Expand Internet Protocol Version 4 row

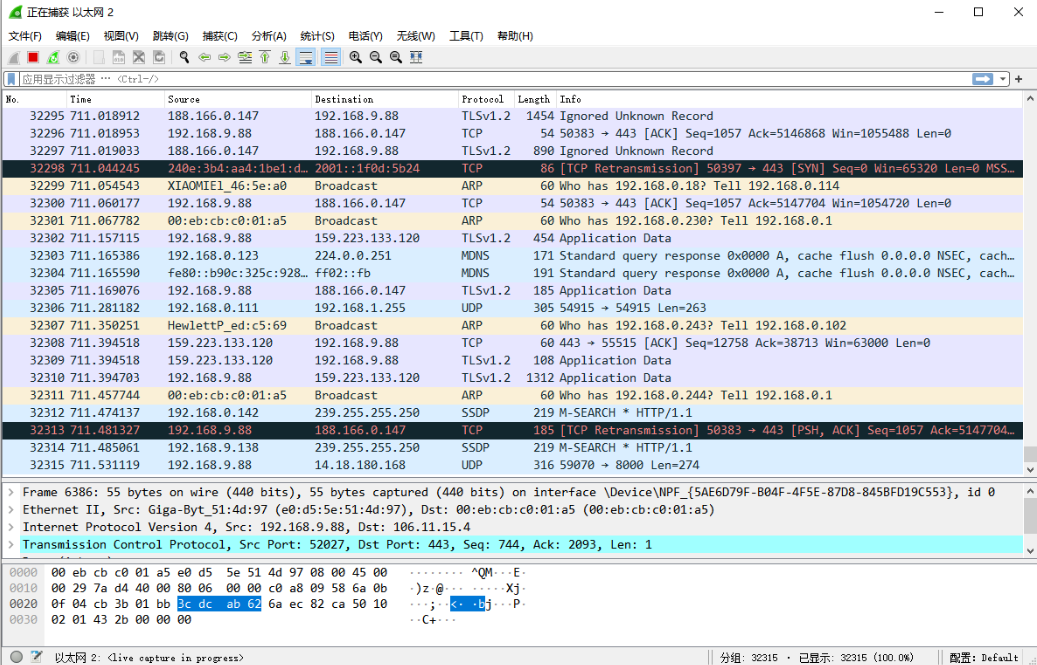[x=11, y=528]
